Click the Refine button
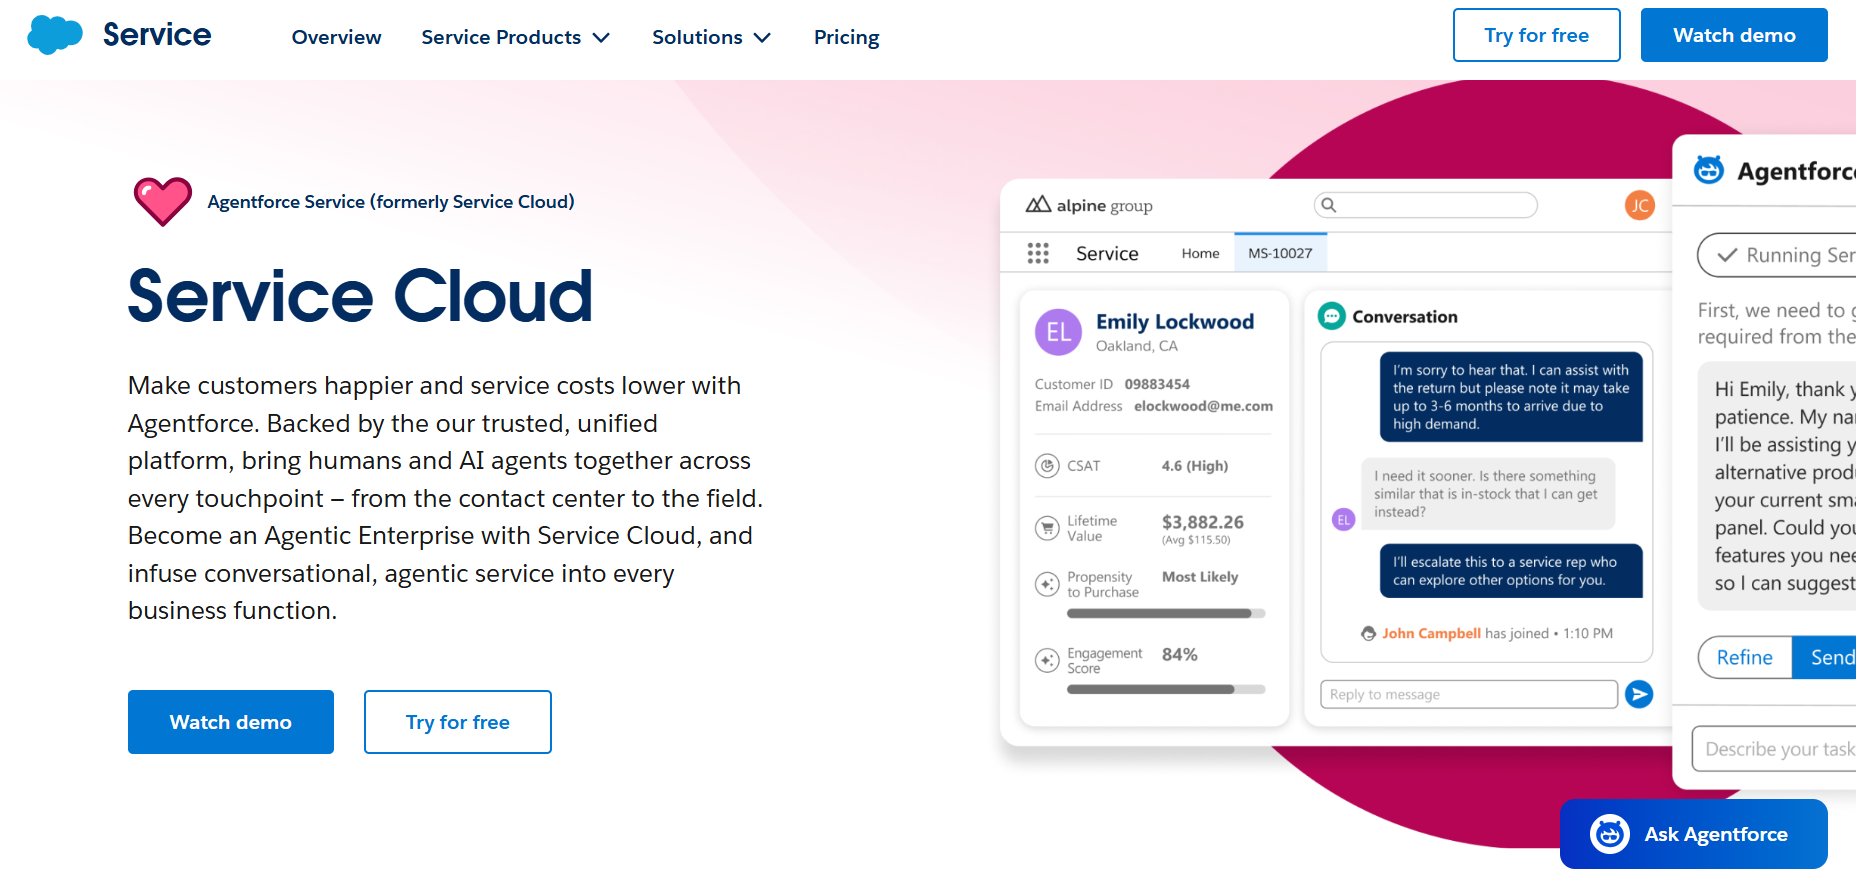1856x890 pixels. click(1745, 657)
